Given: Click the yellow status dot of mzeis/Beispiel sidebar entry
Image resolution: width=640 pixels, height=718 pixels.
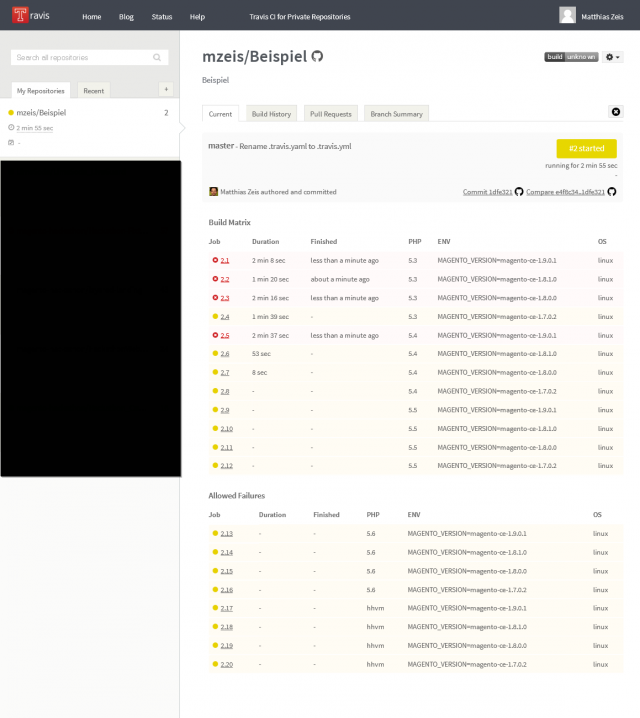Looking at the screenshot, I should [x=11, y=113].
